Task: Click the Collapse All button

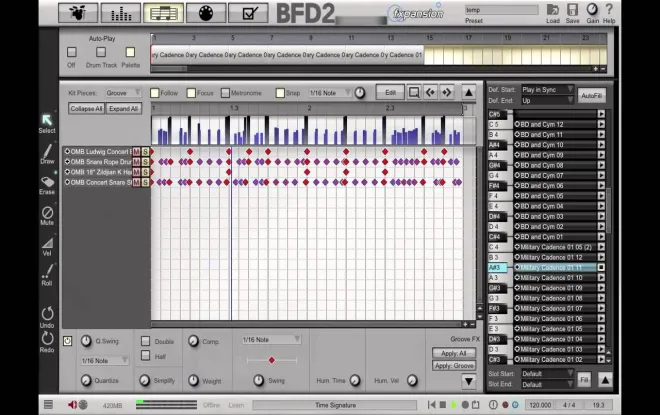Action: tap(86, 109)
